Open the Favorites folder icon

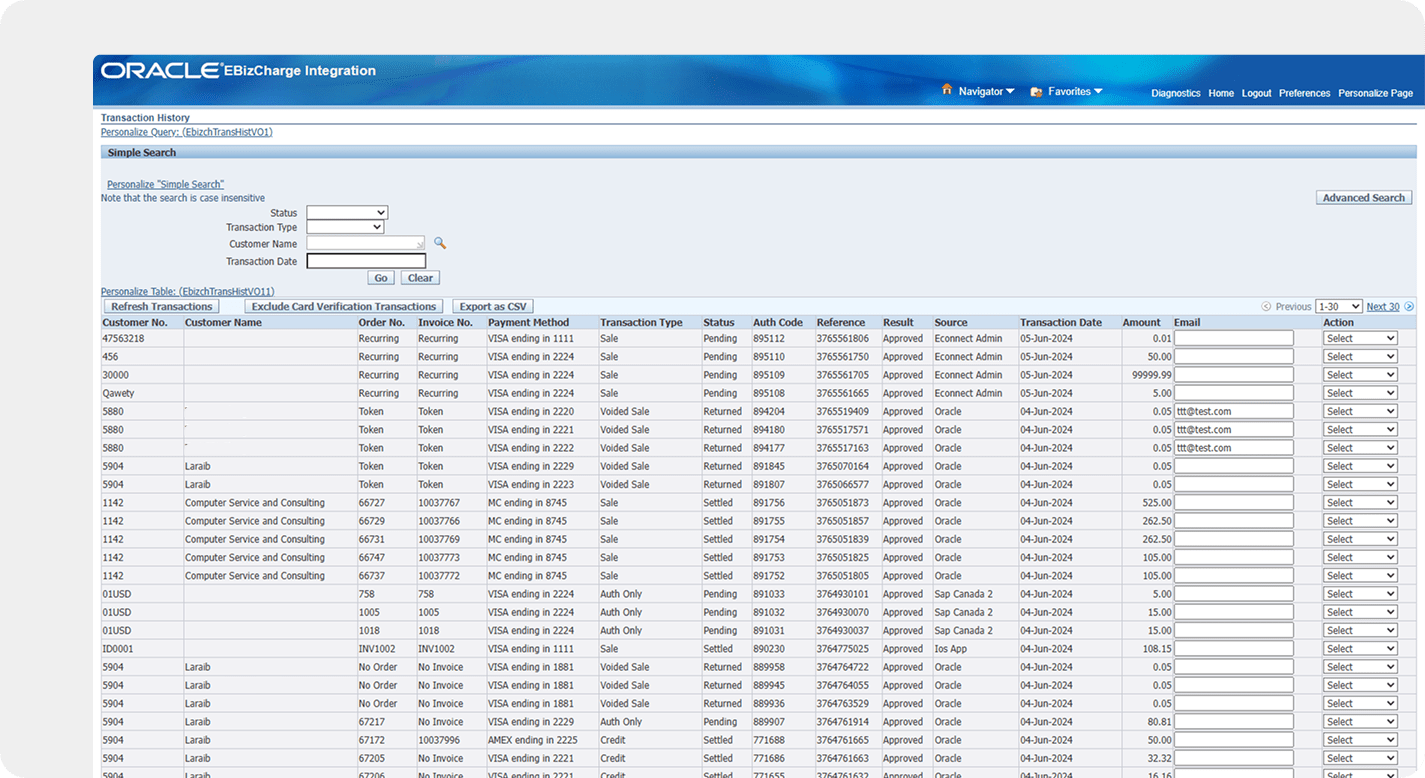pos(1036,91)
